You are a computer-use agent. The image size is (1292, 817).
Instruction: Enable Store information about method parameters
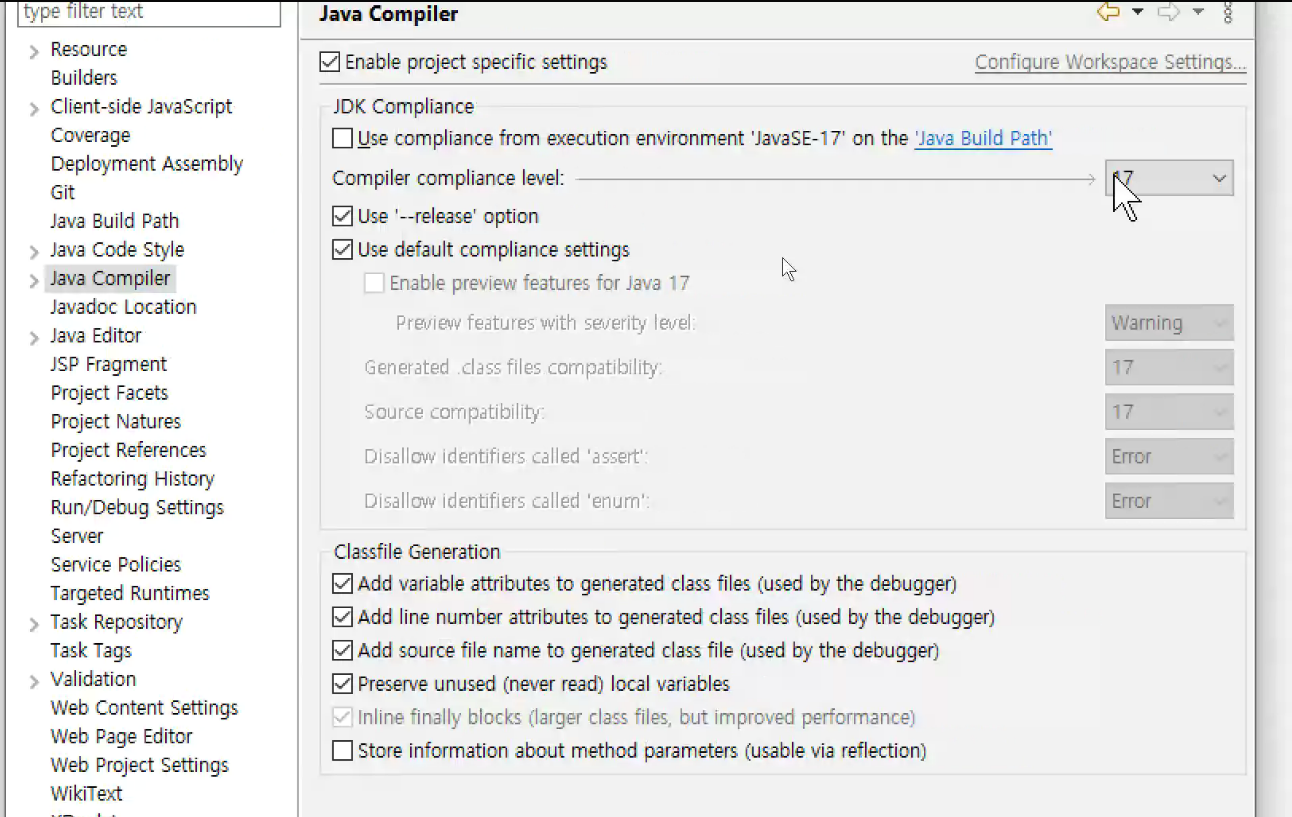[x=343, y=750]
